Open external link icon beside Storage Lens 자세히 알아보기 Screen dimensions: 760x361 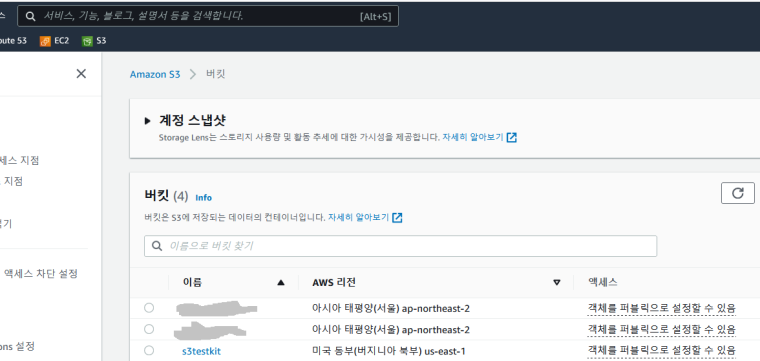[x=511, y=138]
